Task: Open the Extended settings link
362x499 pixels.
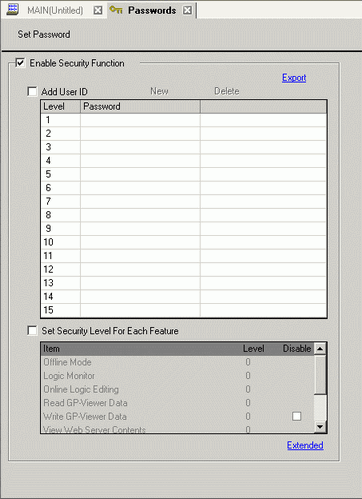Action: 305,445
